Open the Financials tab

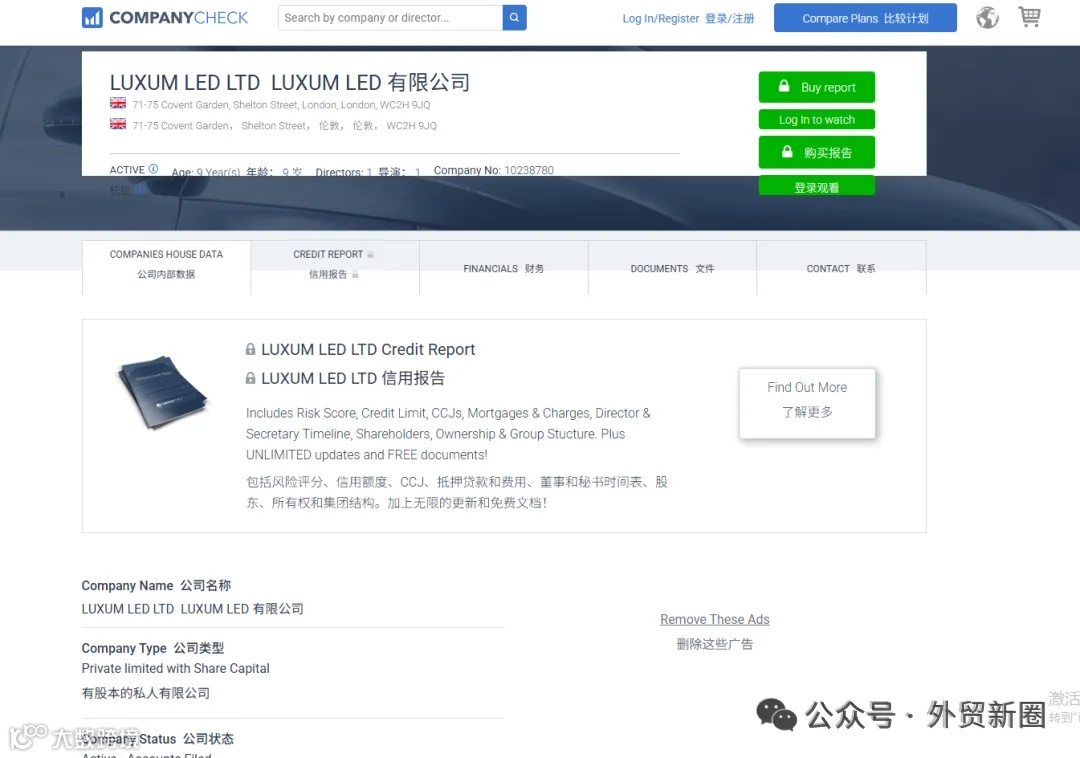(503, 268)
